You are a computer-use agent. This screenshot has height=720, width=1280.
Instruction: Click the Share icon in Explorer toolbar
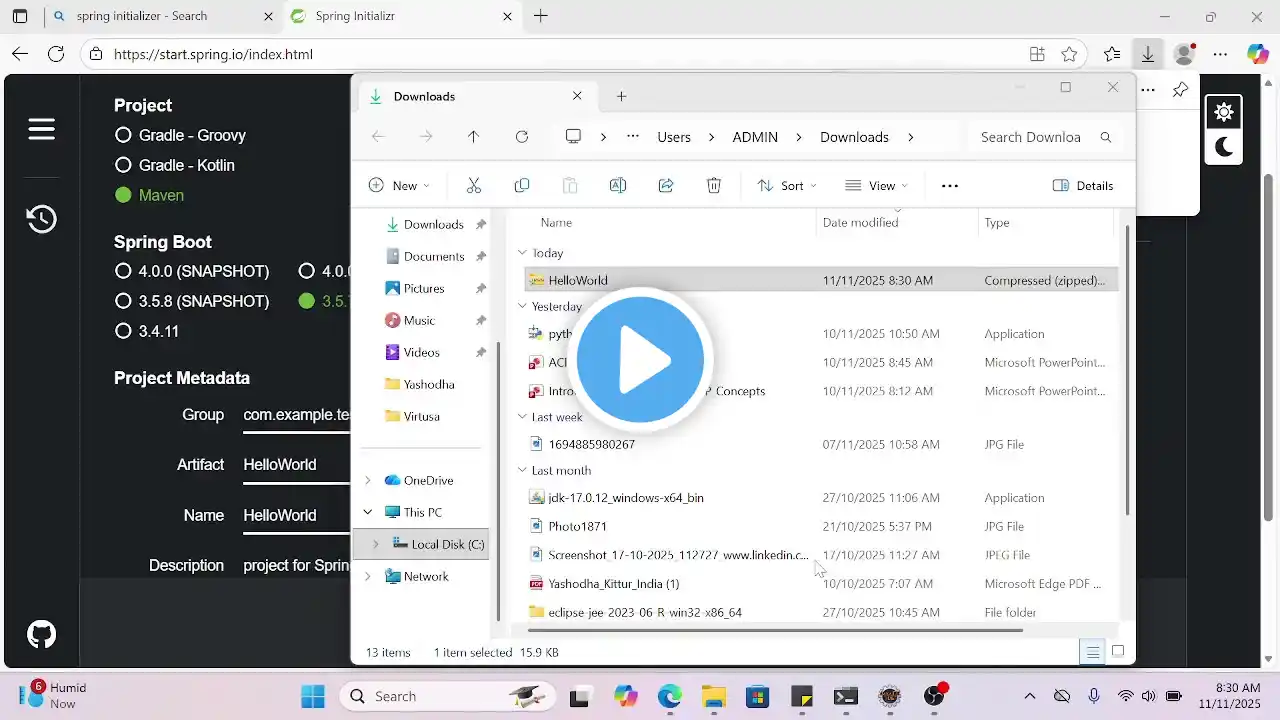tap(666, 185)
